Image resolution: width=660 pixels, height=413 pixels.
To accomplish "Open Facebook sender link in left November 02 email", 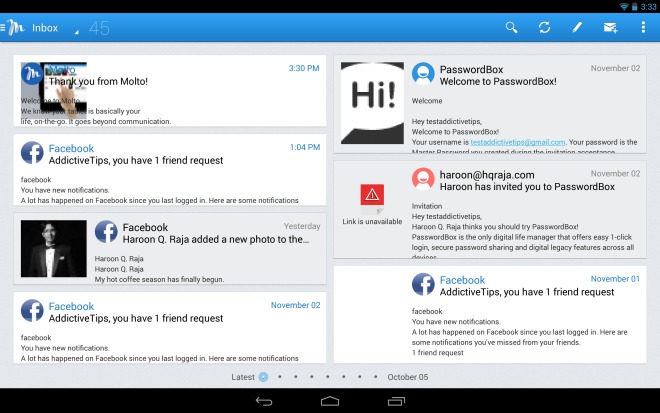I will [71, 306].
